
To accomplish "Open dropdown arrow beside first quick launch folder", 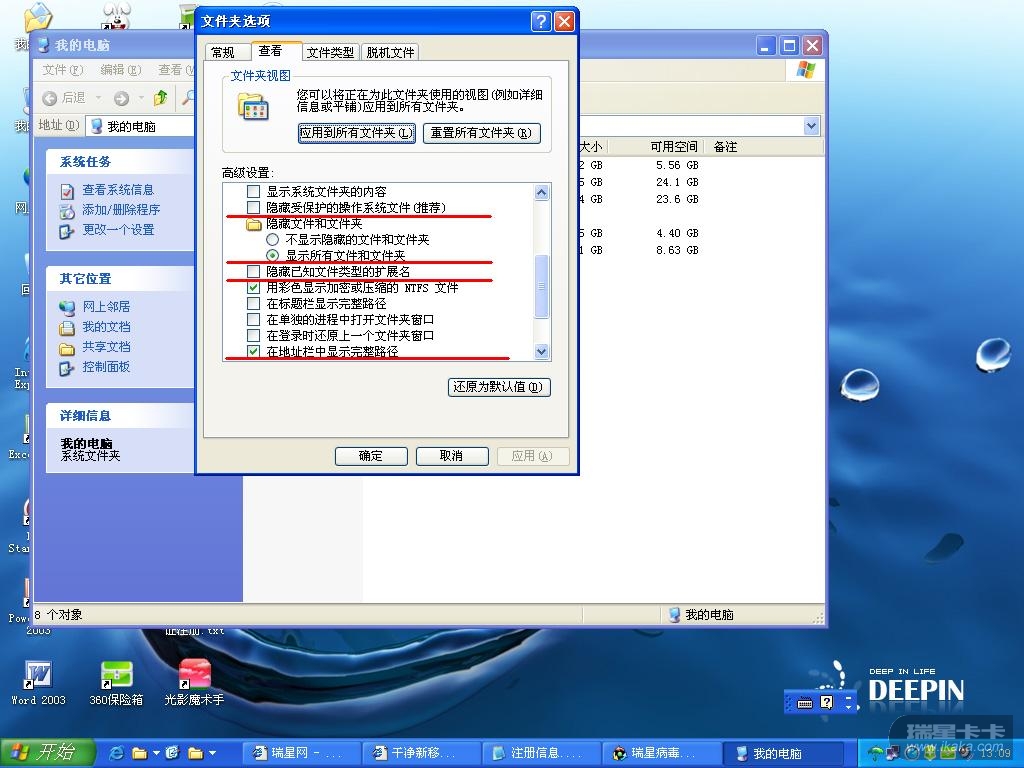I will point(156,754).
